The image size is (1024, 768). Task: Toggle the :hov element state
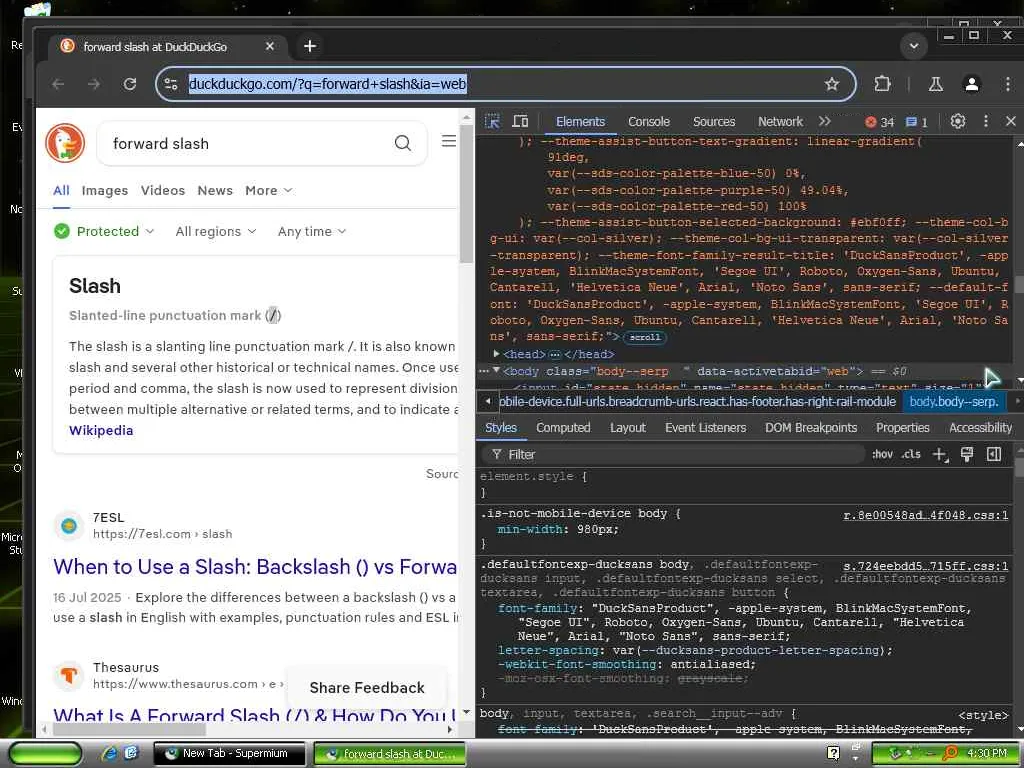tap(882, 454)
